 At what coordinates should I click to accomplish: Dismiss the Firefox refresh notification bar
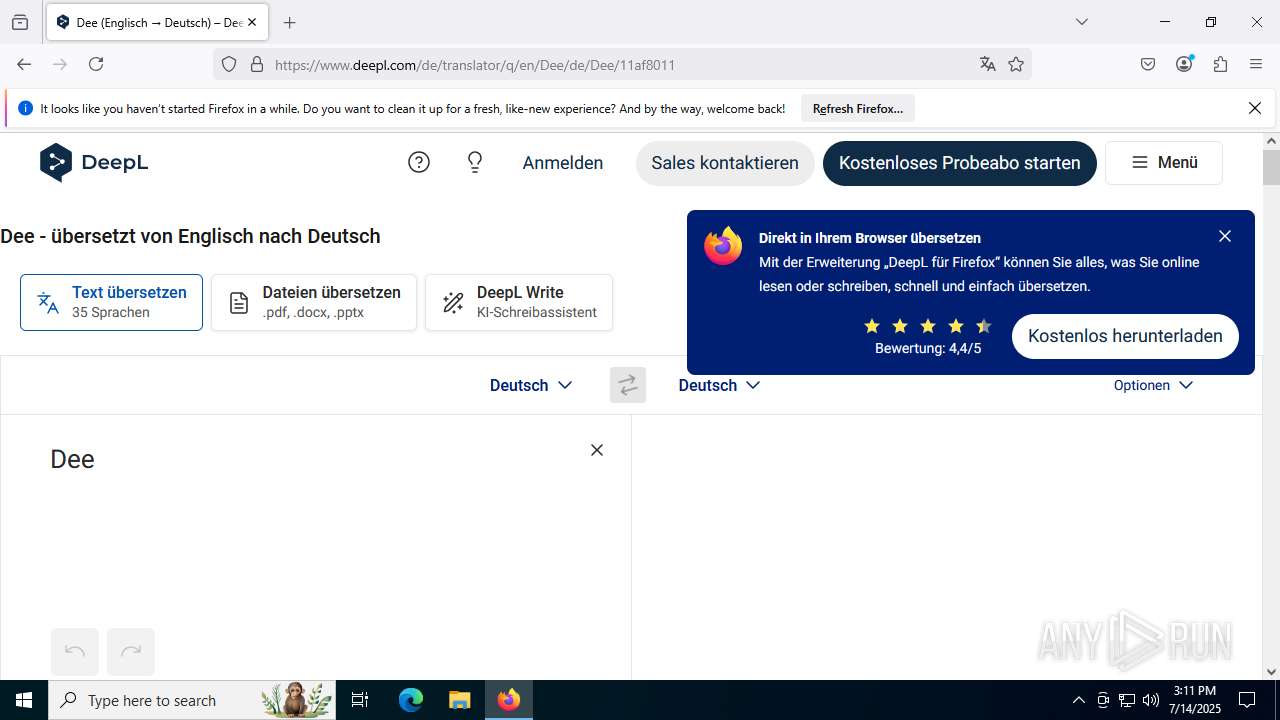coord(1255,108)
